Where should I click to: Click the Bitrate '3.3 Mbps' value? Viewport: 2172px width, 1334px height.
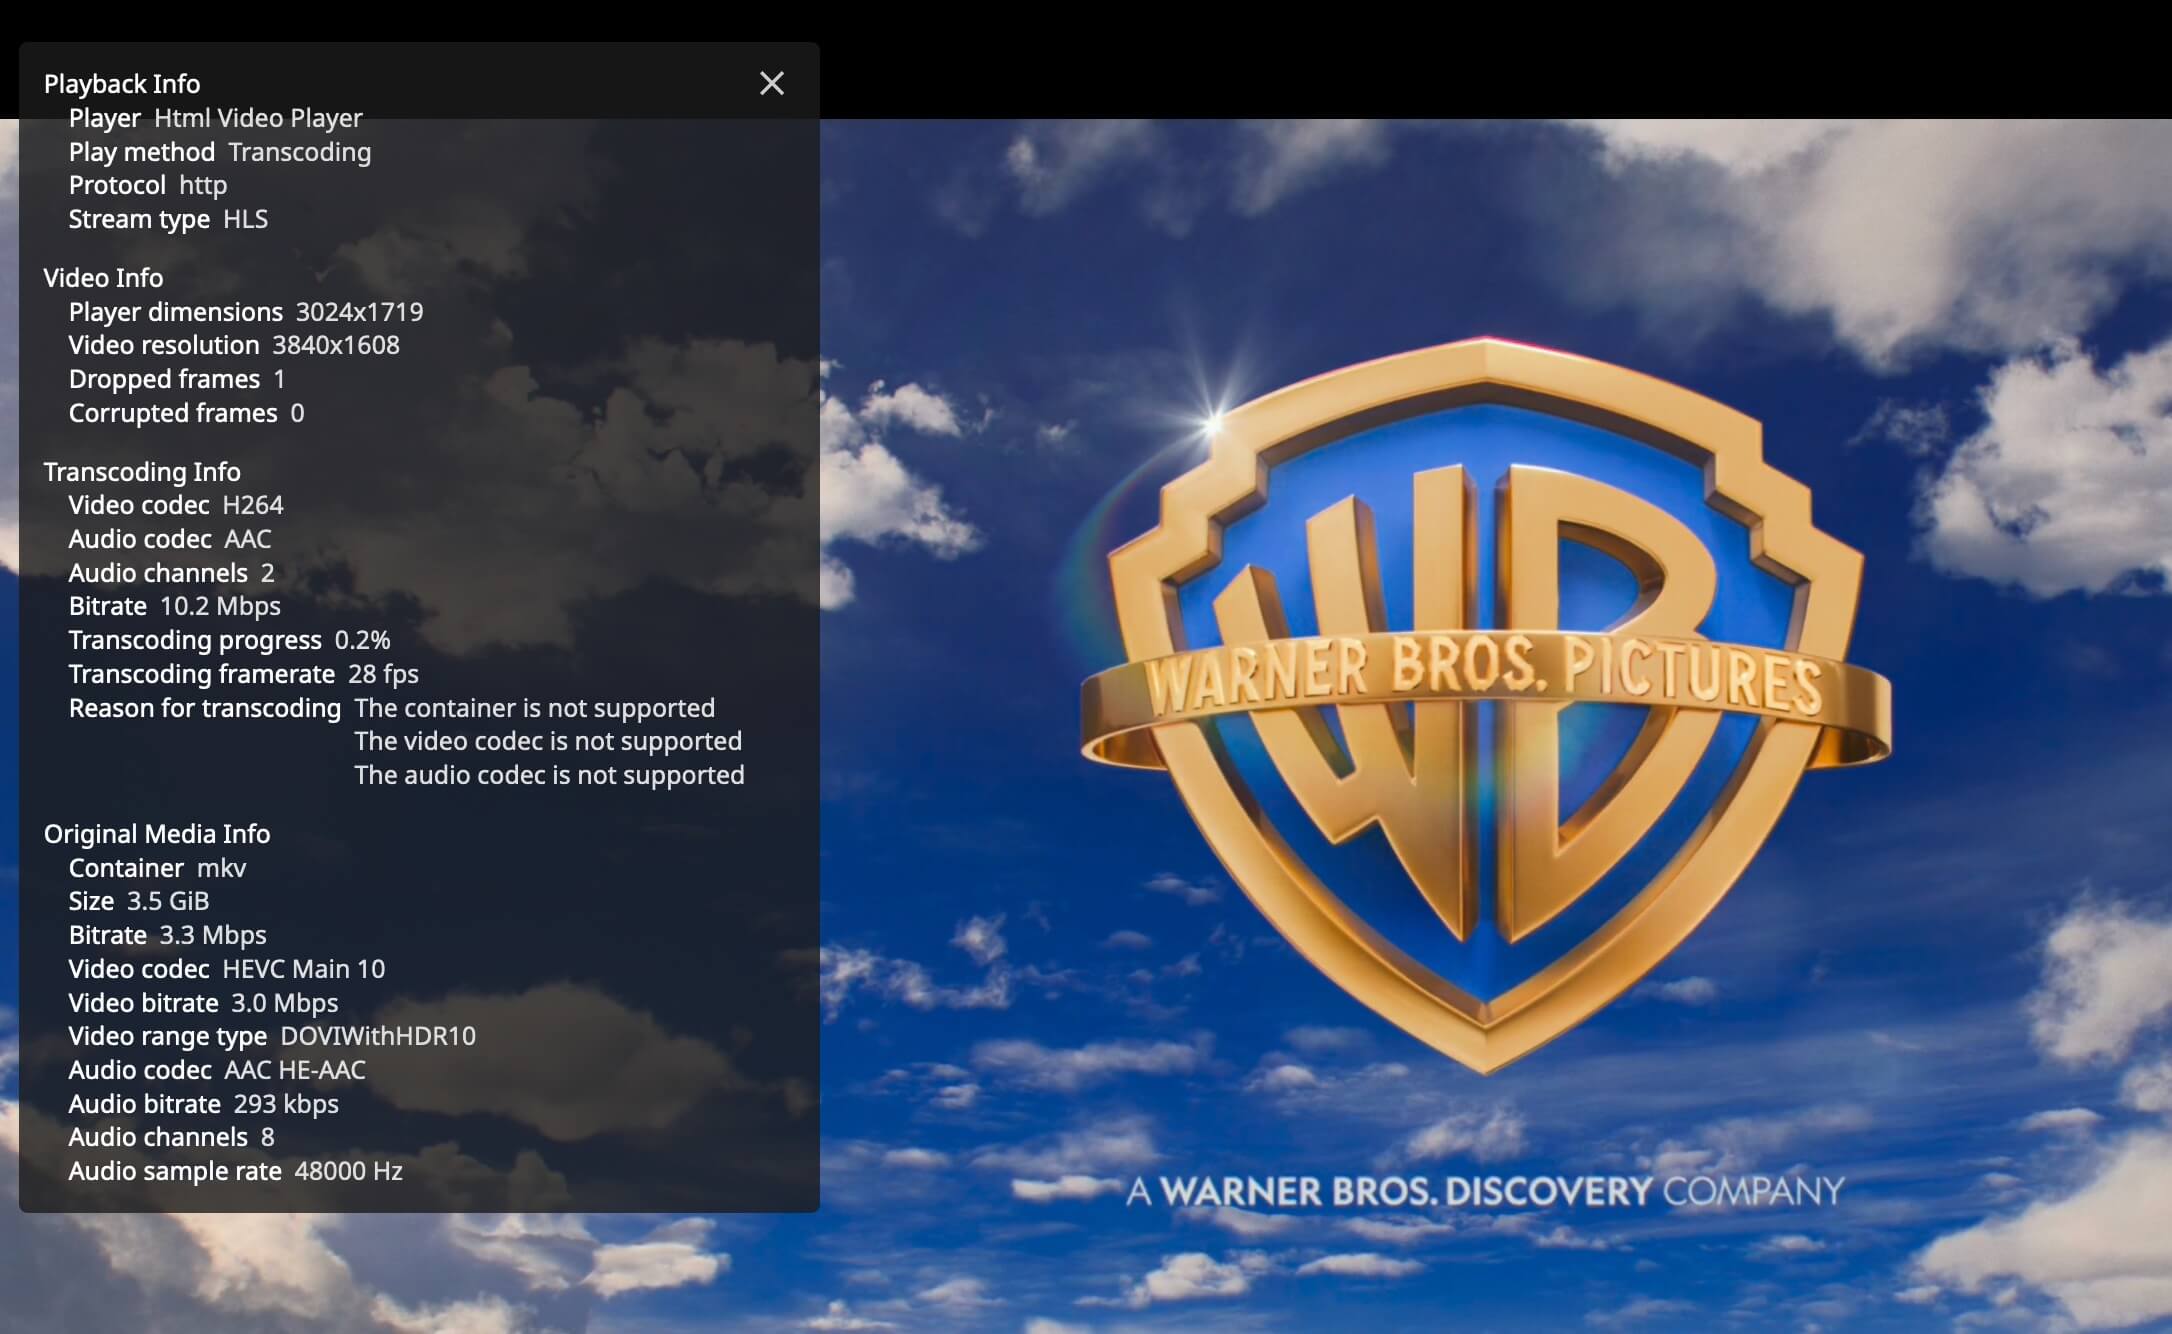point(213,935)
